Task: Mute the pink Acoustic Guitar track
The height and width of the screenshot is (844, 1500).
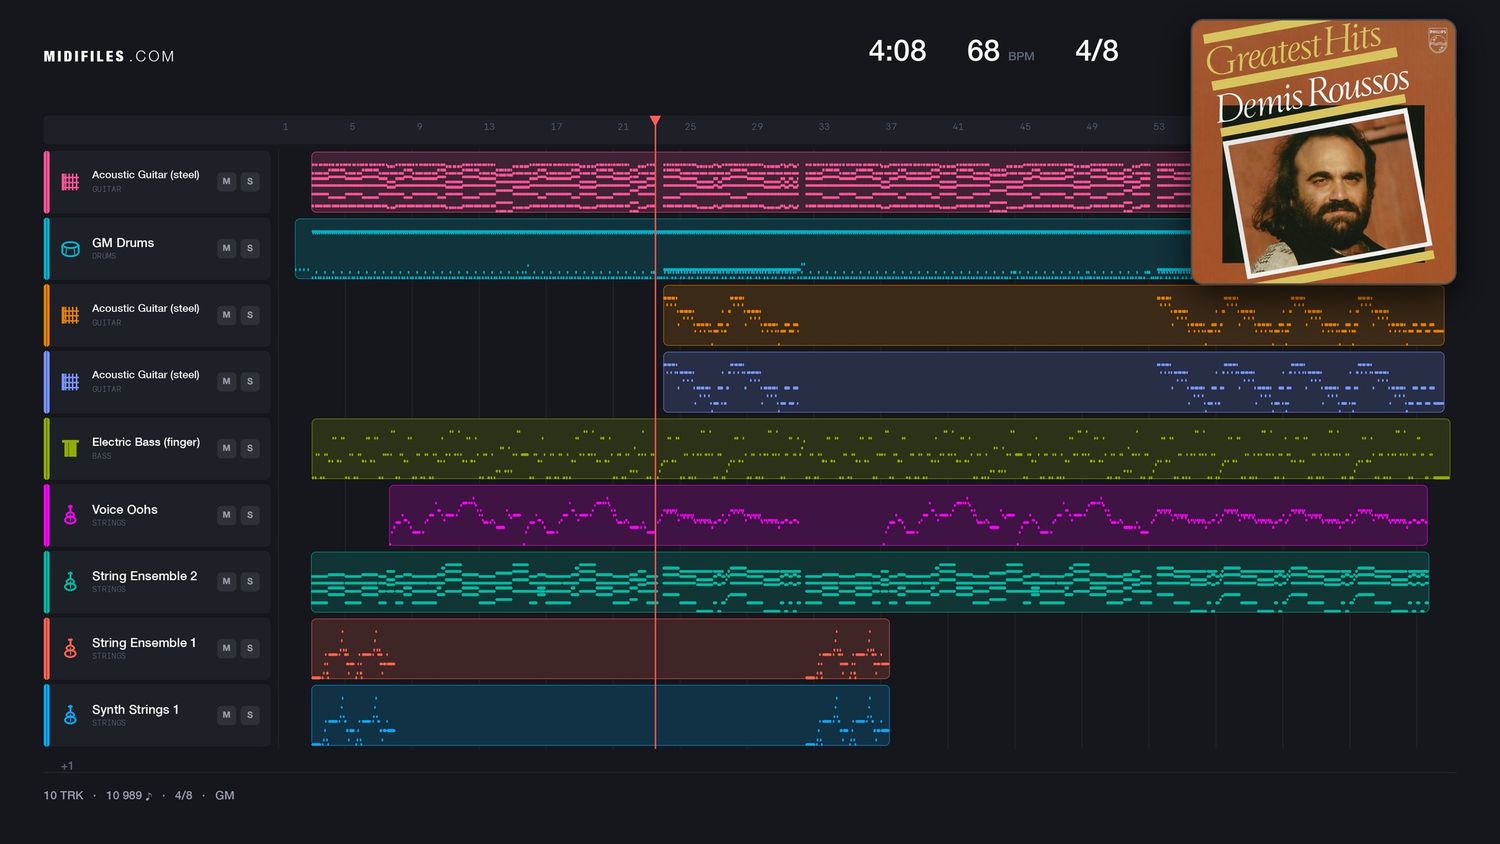Action: click(x=227, y=181)
